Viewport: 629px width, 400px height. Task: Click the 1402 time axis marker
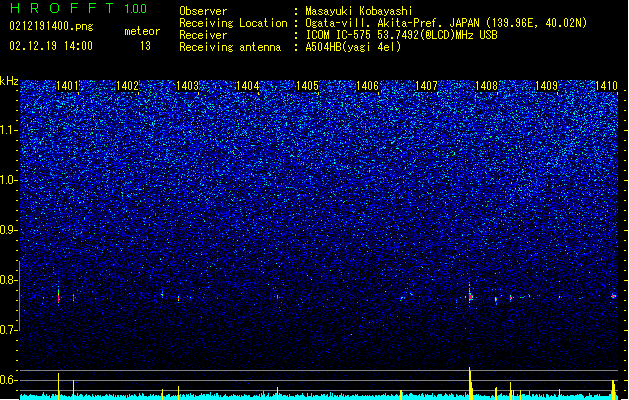tap(127, 86)
